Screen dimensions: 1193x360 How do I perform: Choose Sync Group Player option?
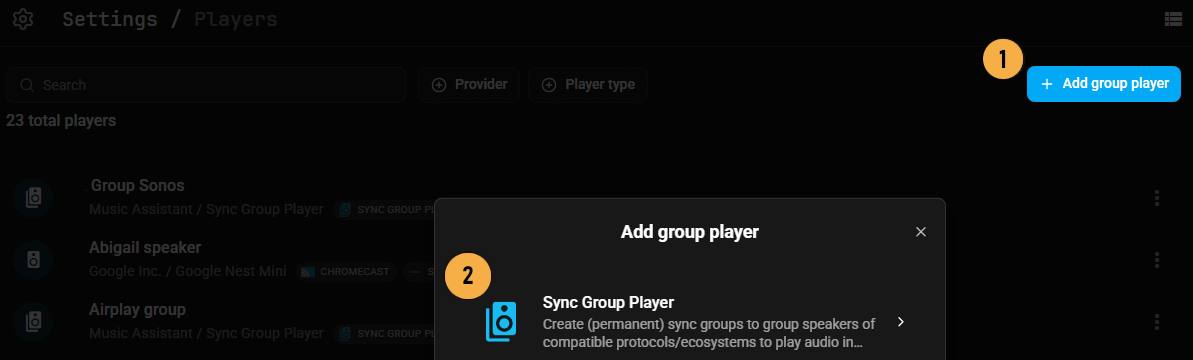click(690, 322)
